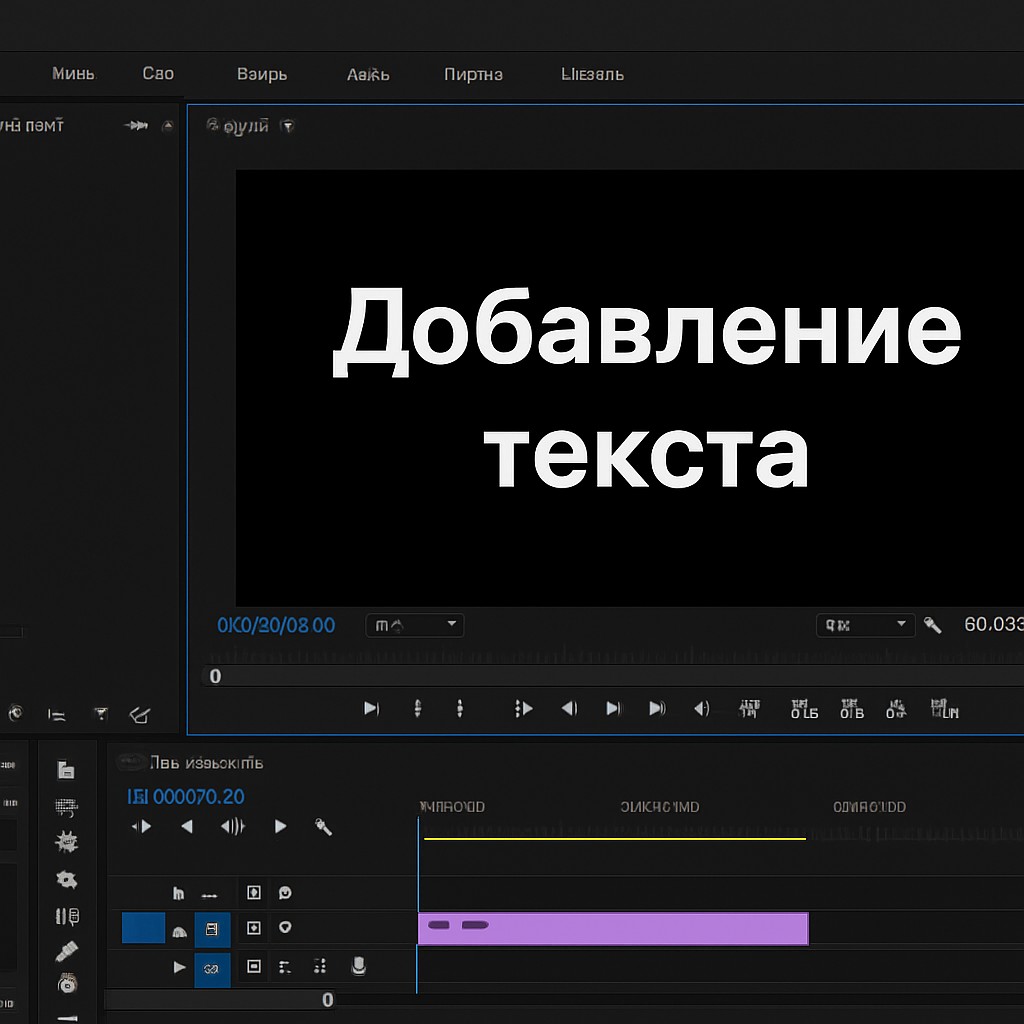Screen dimensions: 1024x1024
Task: Click the filter funnel icon in left panel
Action: click(100, 714)
